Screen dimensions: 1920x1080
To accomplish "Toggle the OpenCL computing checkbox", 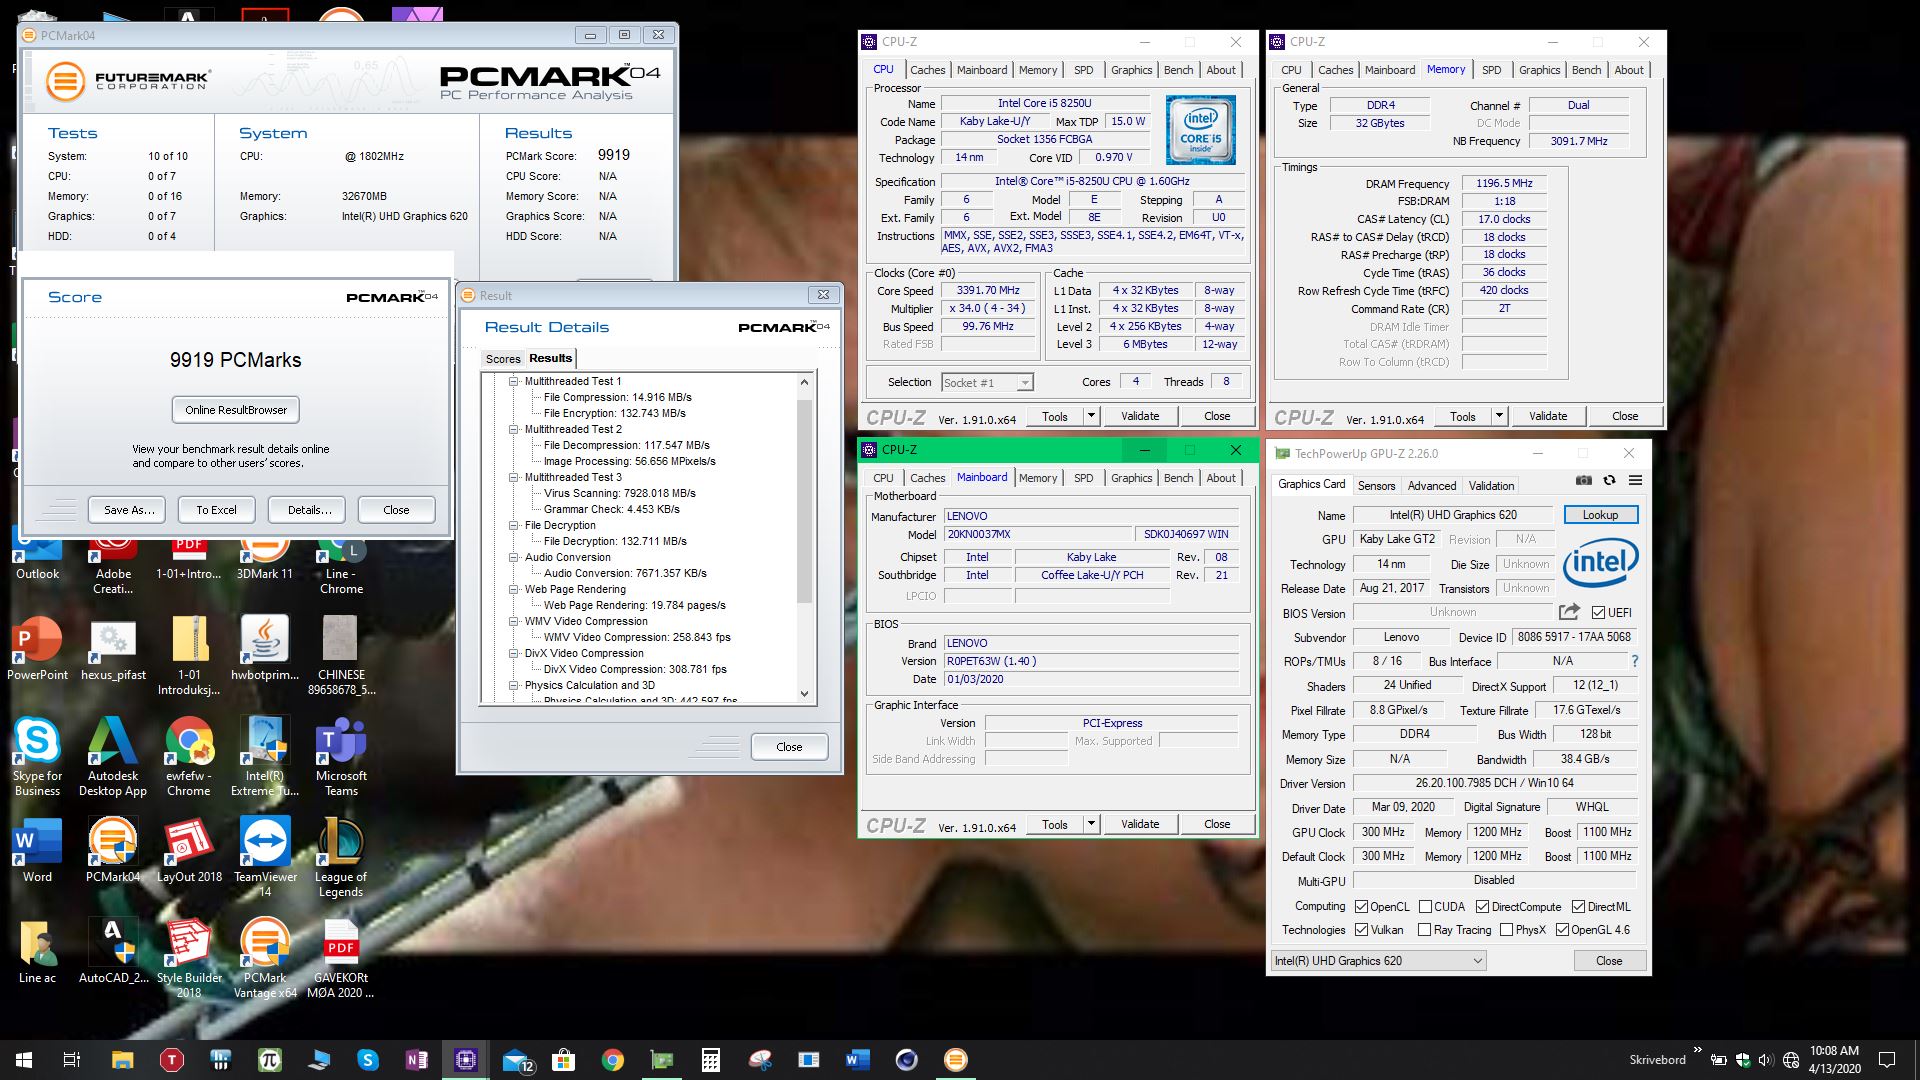I will [1361, 907].
